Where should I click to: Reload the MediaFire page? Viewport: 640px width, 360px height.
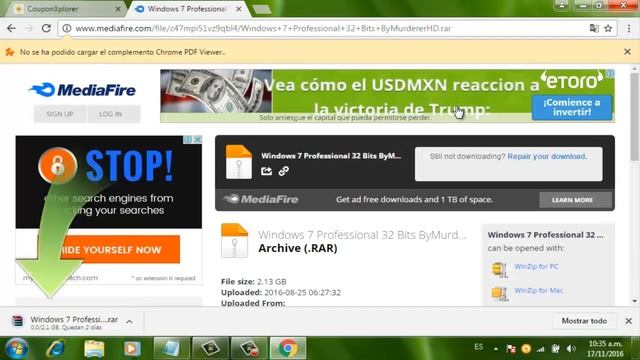pos(46,28)
